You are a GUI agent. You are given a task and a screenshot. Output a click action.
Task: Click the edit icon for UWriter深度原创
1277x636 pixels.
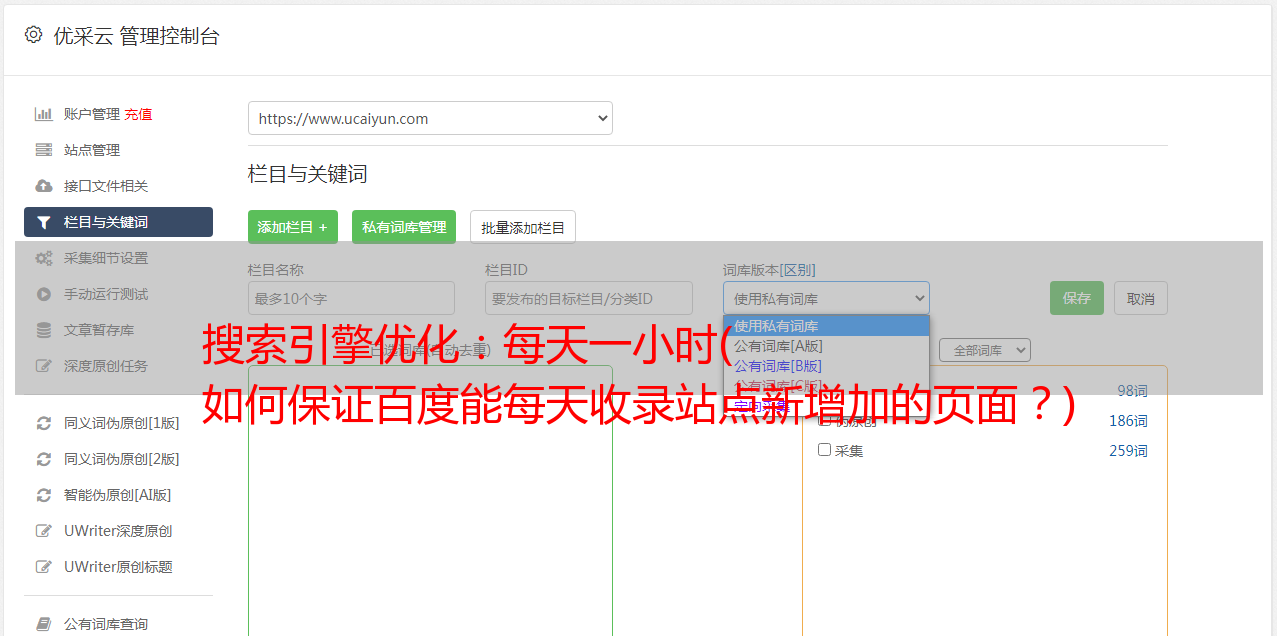pyautogui.click(x=44, y=531)
